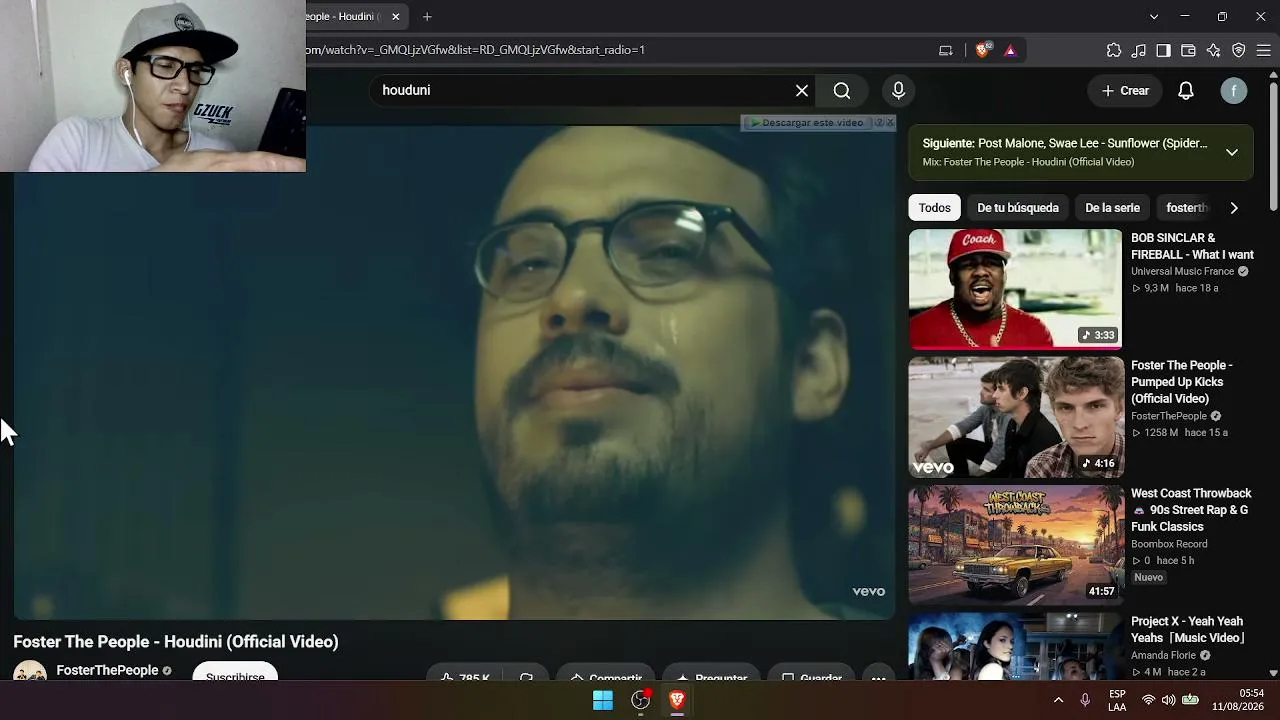Open the Project X Yeah Yeah Yeahs thumbnail
Image resolution: width=1280 pixels, height=720 pixels.
(1015, 646)
